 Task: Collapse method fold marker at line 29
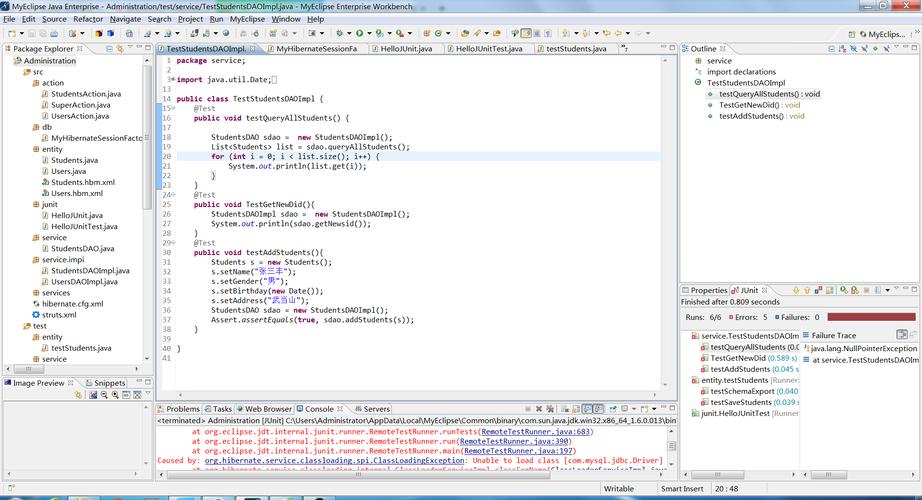173,243
